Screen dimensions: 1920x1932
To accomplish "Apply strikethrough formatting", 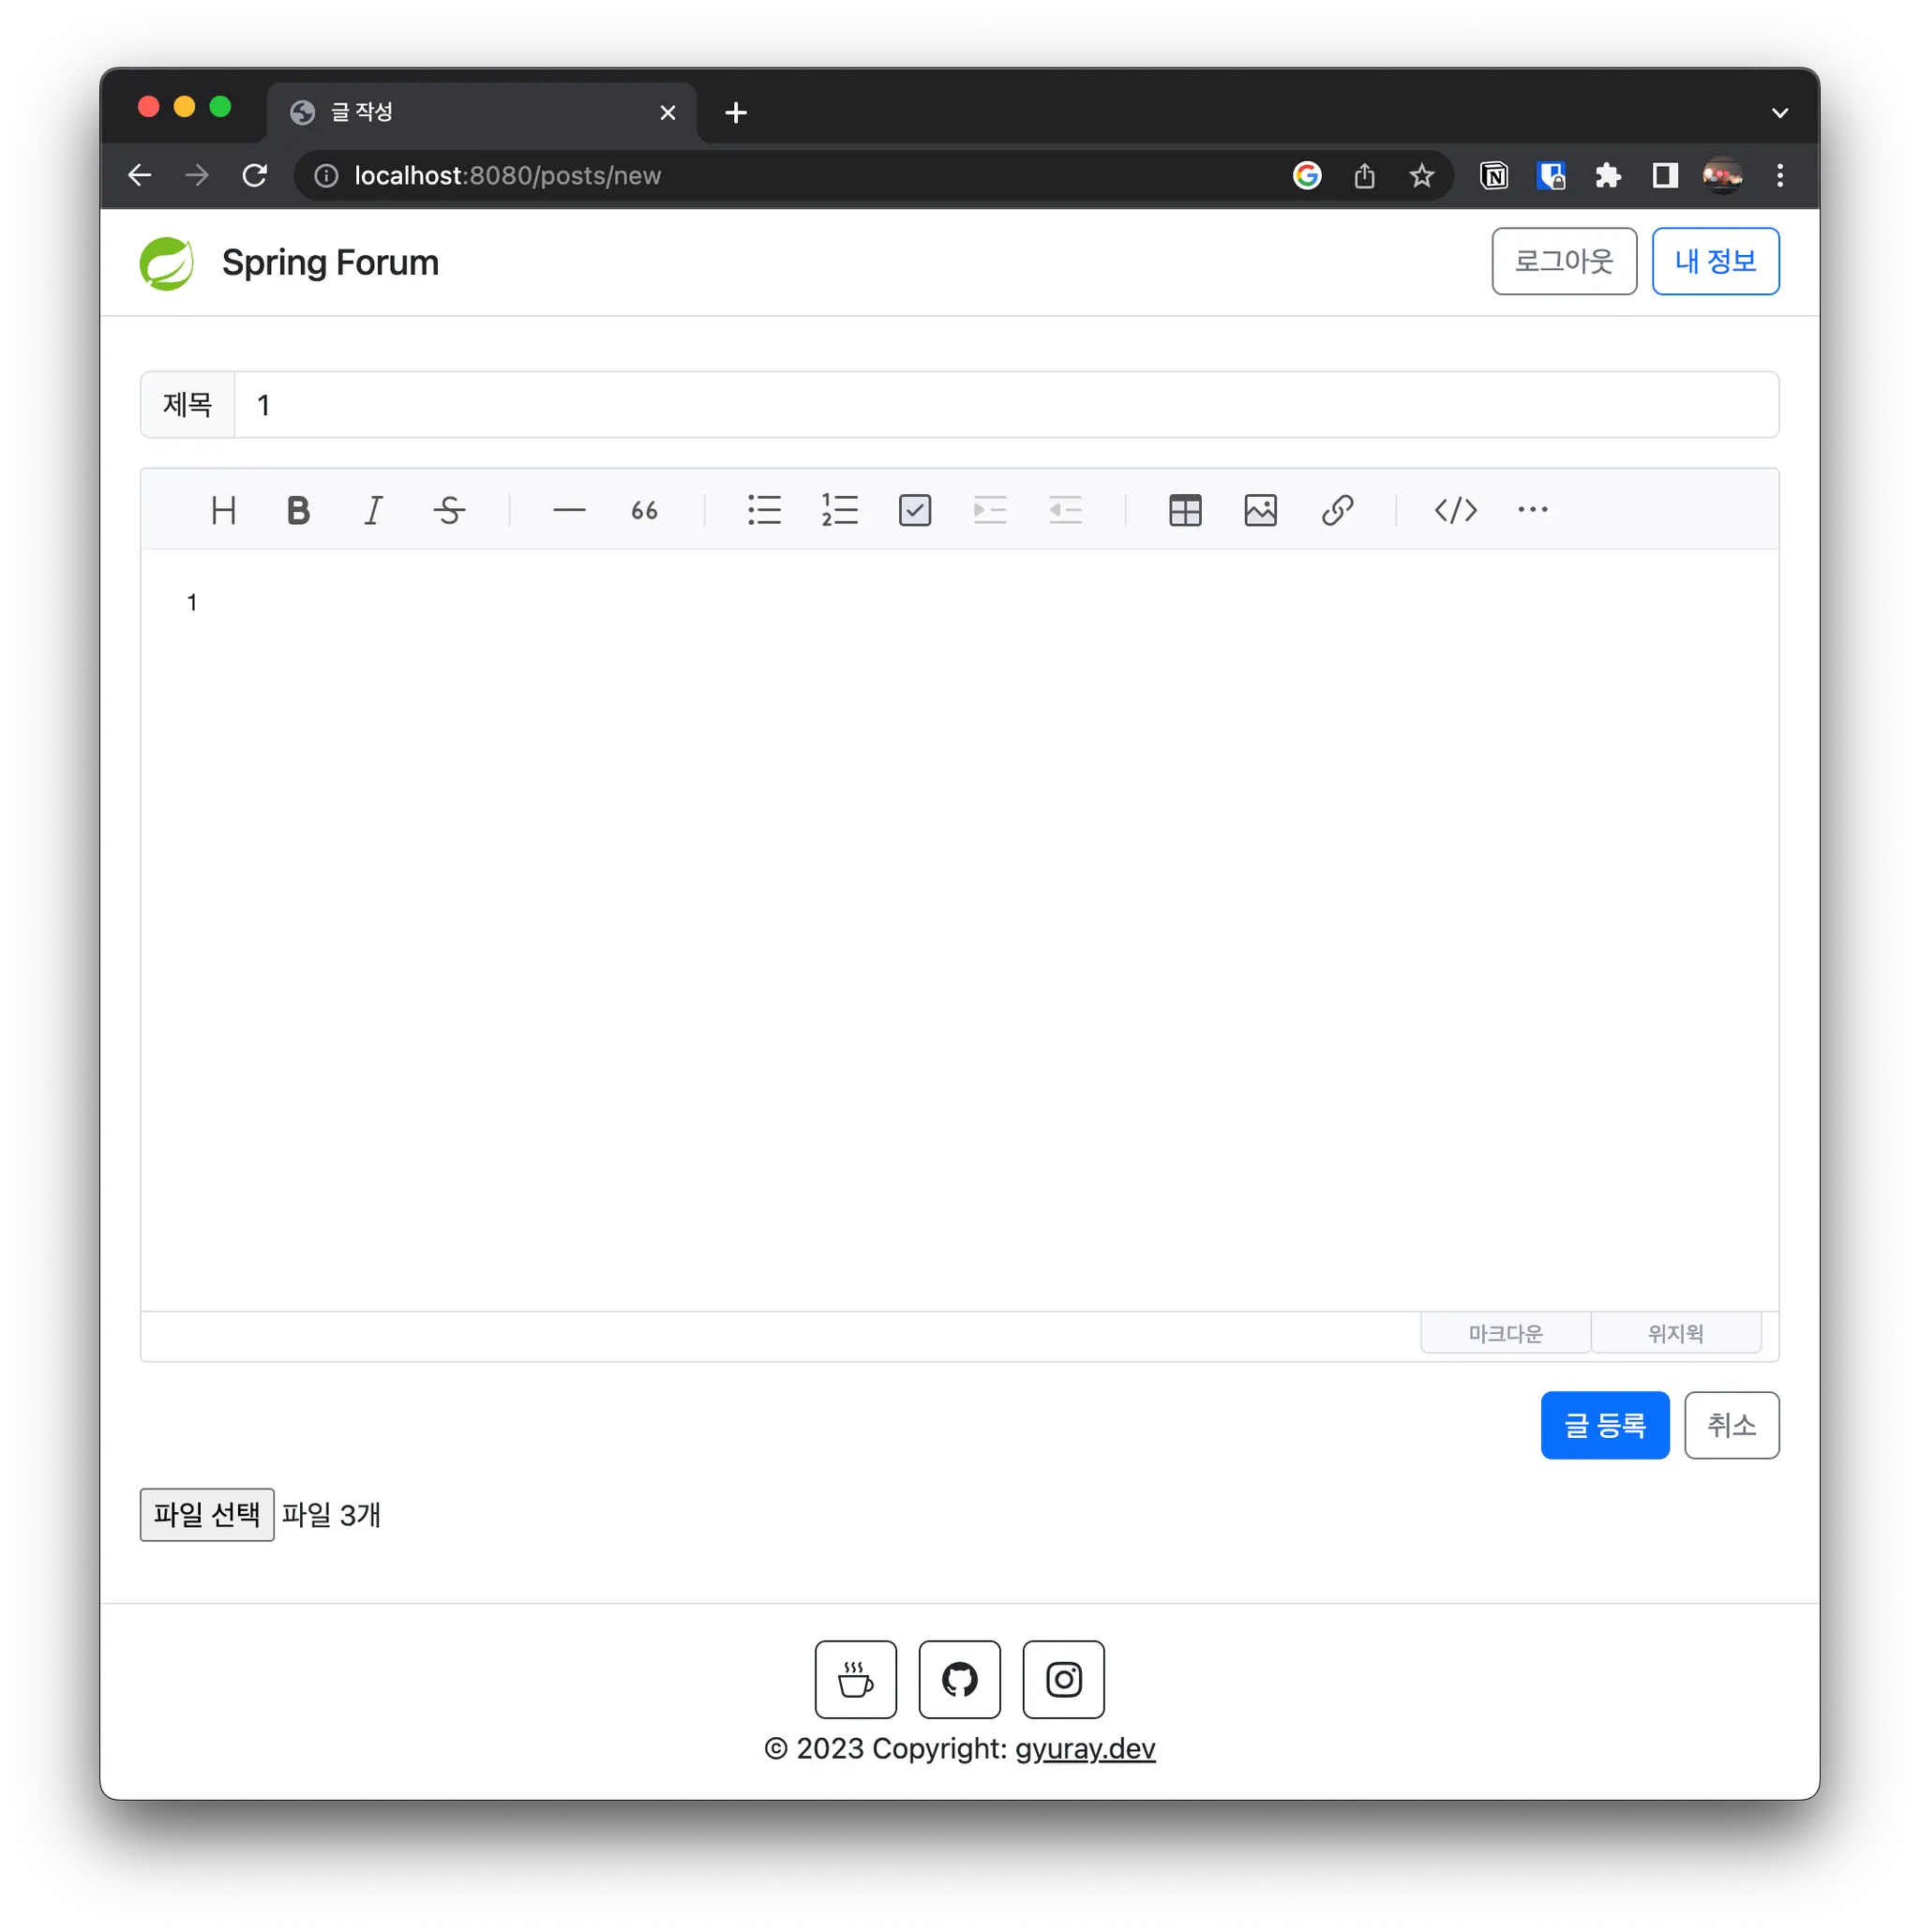I will 449,511.
